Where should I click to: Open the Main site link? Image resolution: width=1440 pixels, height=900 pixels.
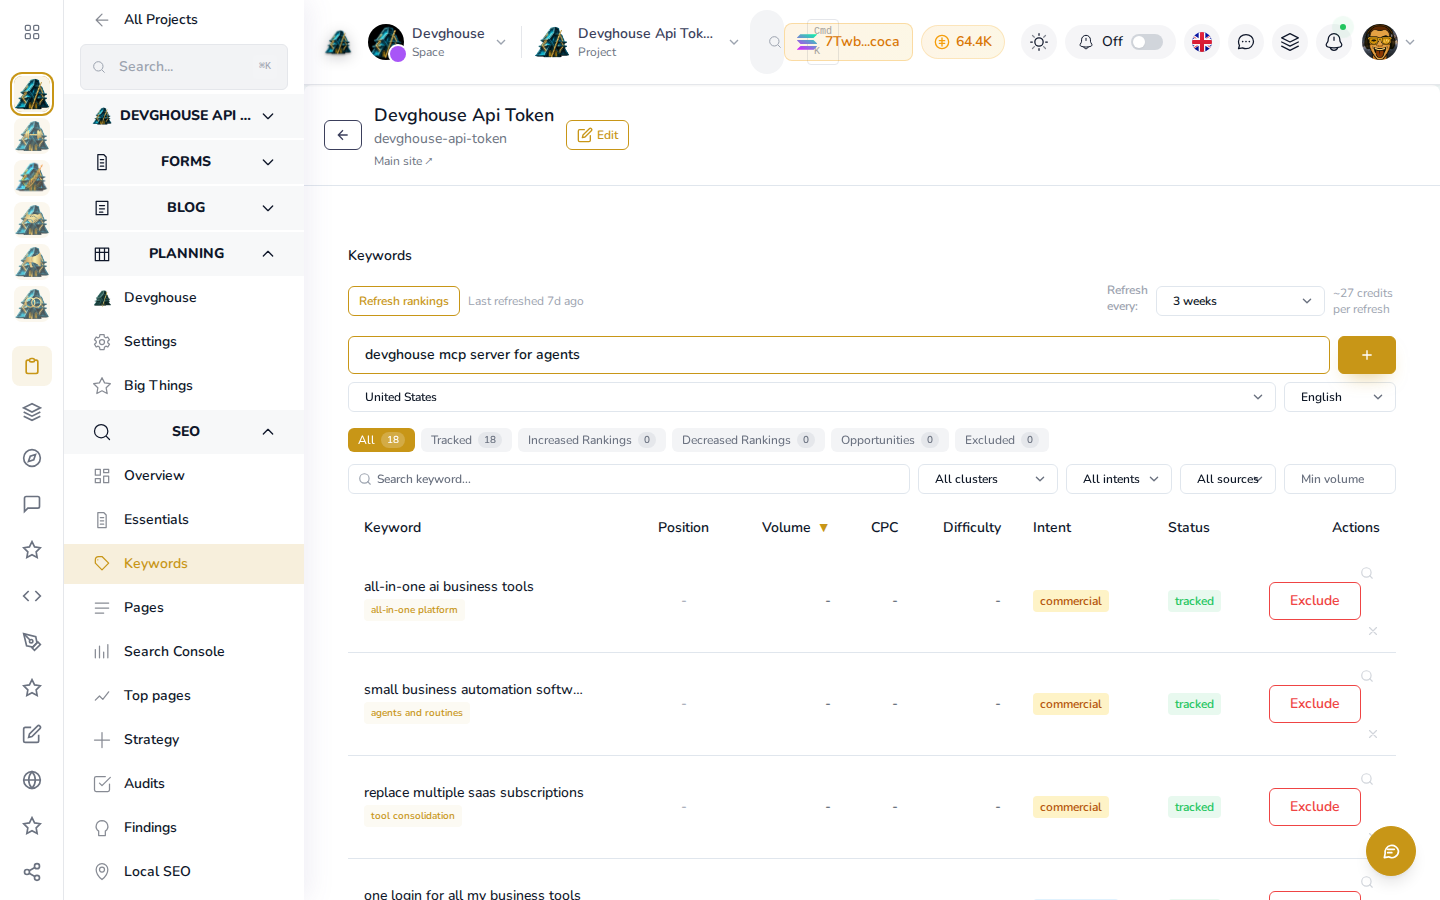click(x=403, y=161)
